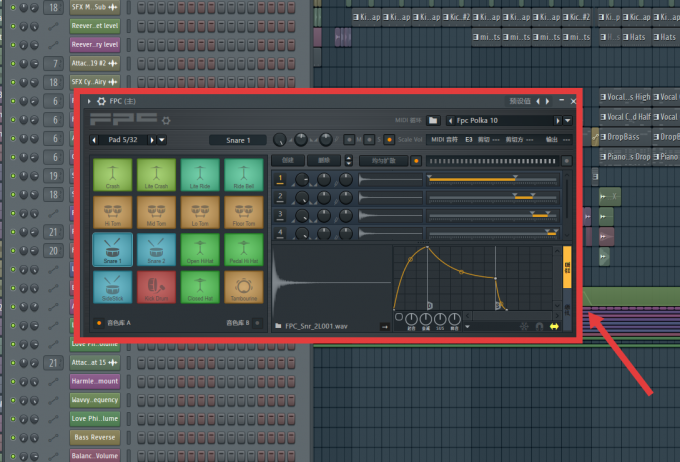Select layer 2 in the layer list

tap(281, 198)
